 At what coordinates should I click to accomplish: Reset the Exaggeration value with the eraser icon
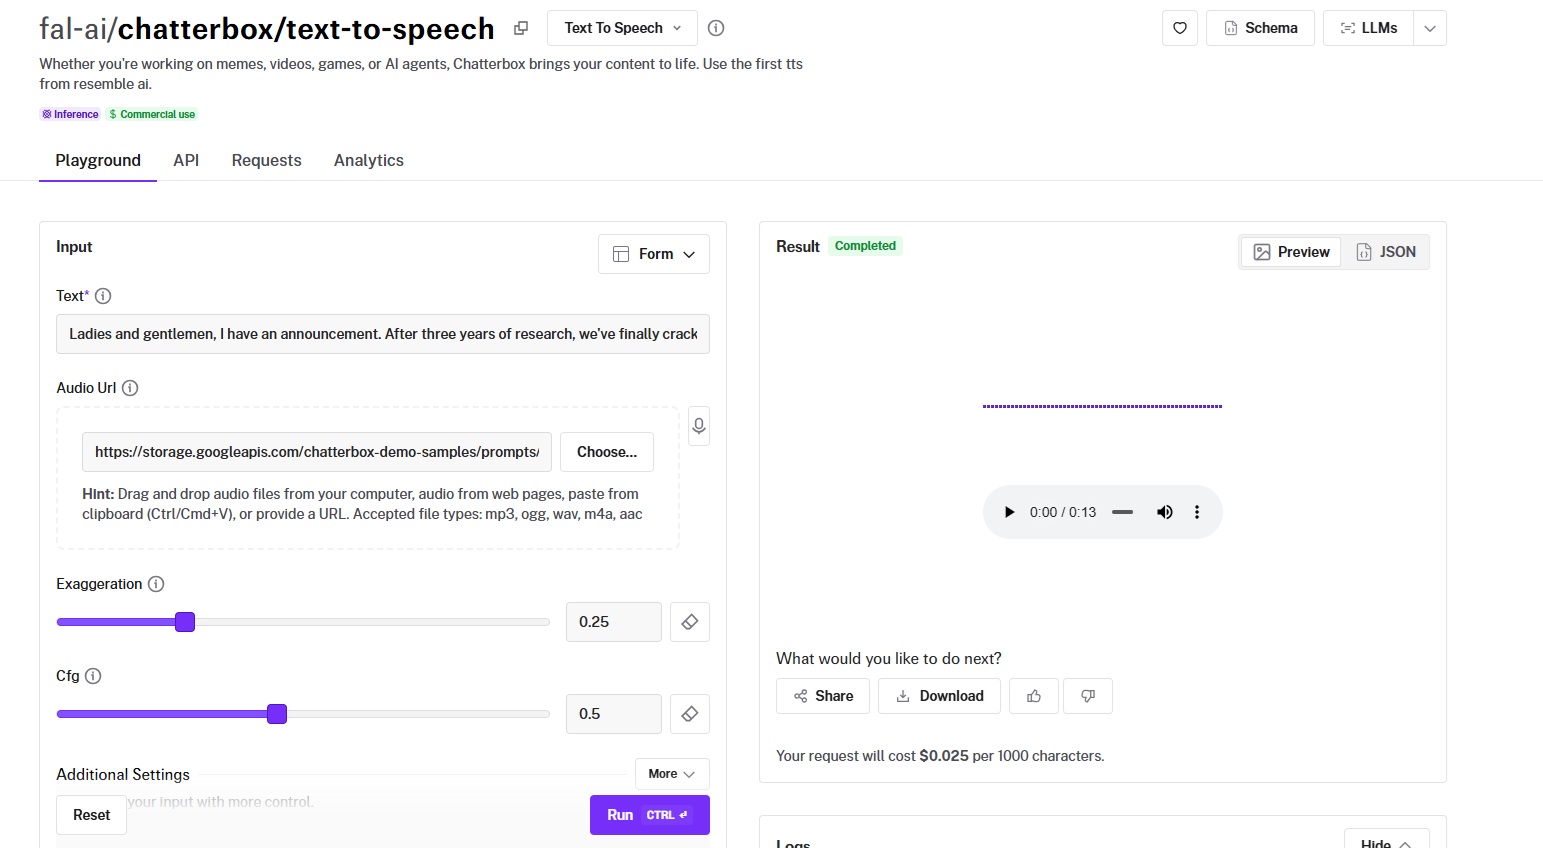point(689,622)
